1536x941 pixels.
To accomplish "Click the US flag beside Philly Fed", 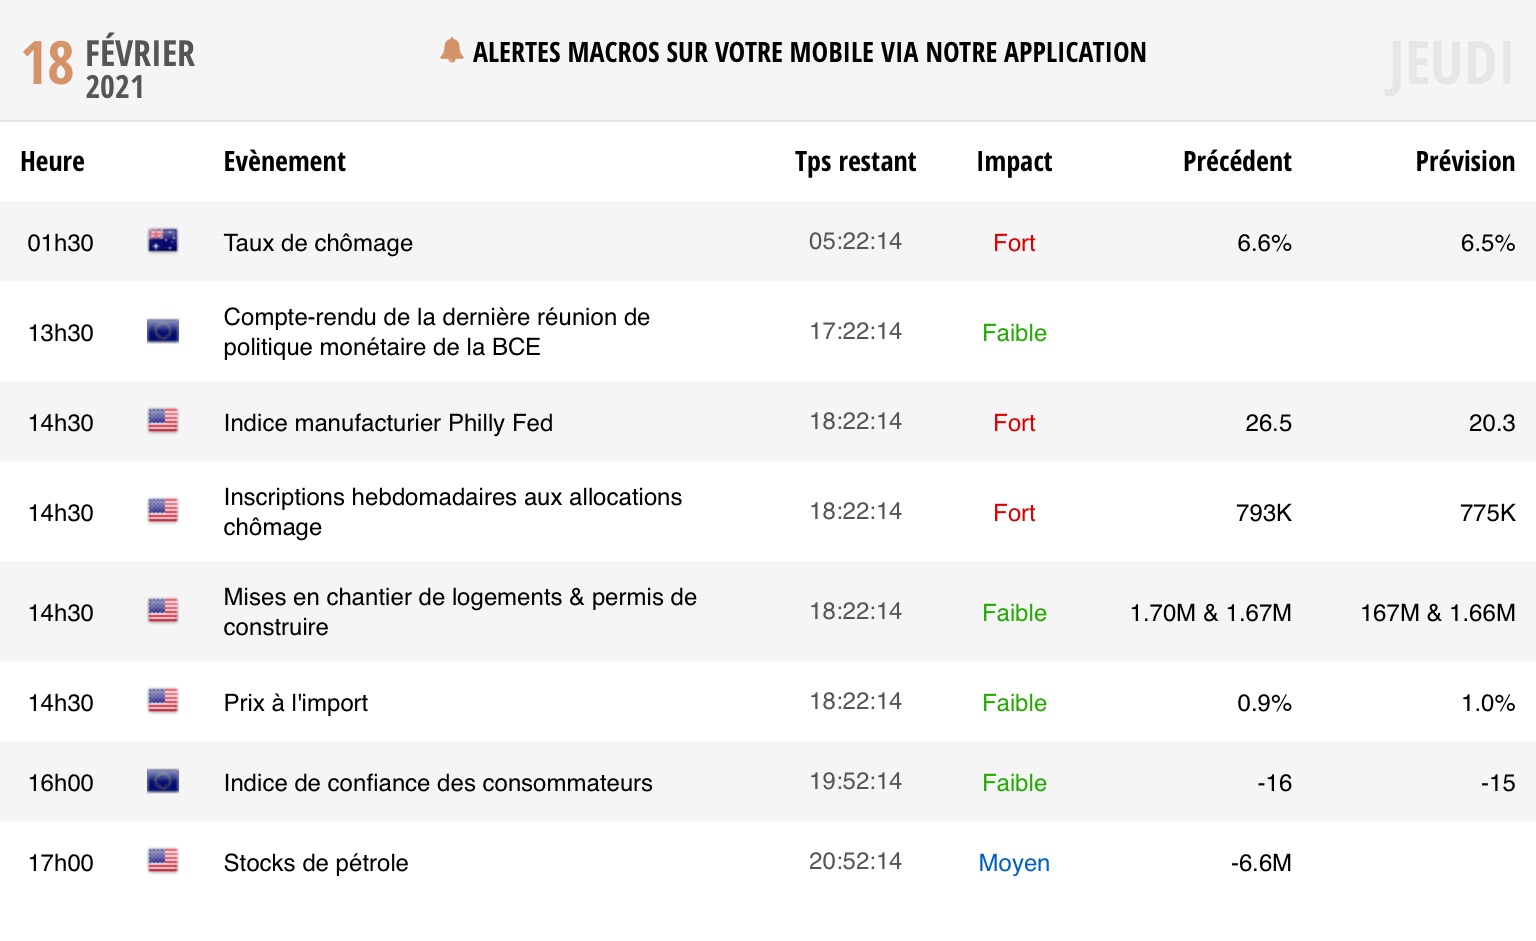I will coord(163,422).
